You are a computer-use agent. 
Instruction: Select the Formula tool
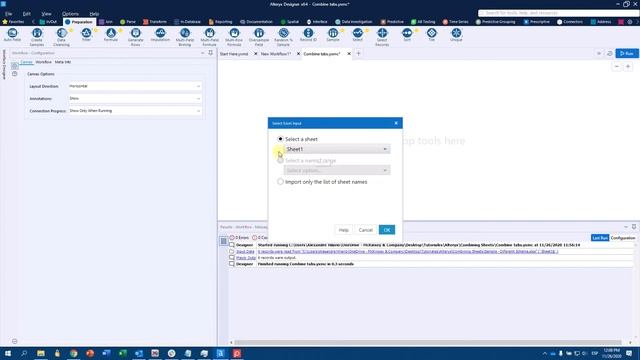[x=111, y=35]
